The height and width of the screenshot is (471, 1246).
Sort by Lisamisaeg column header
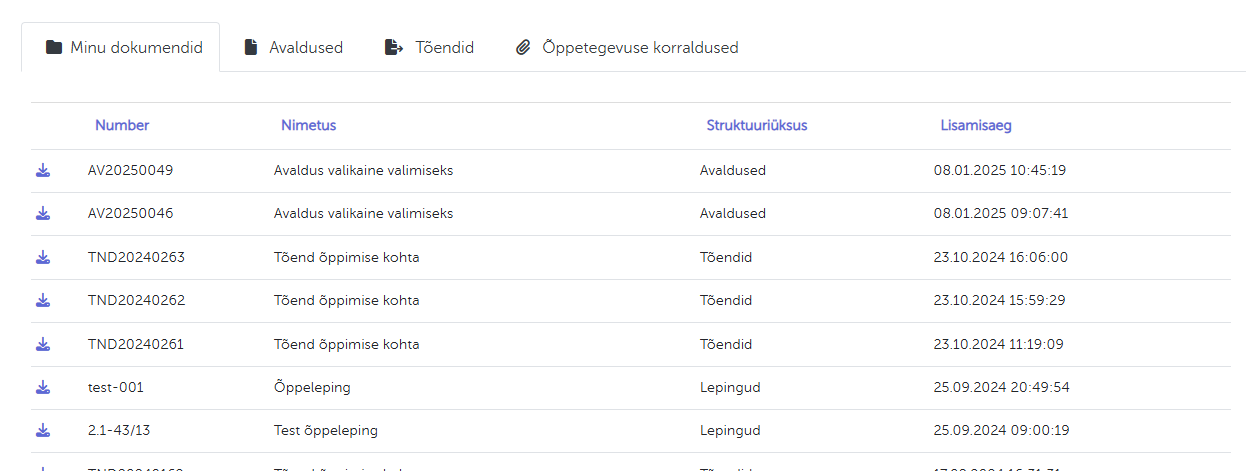click(976, 125)
